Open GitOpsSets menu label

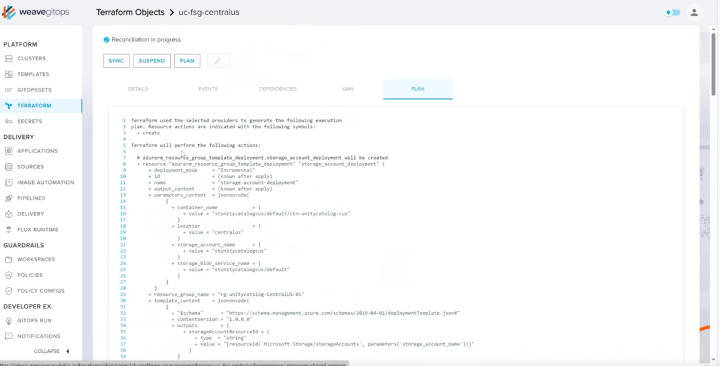coord(34,90)
